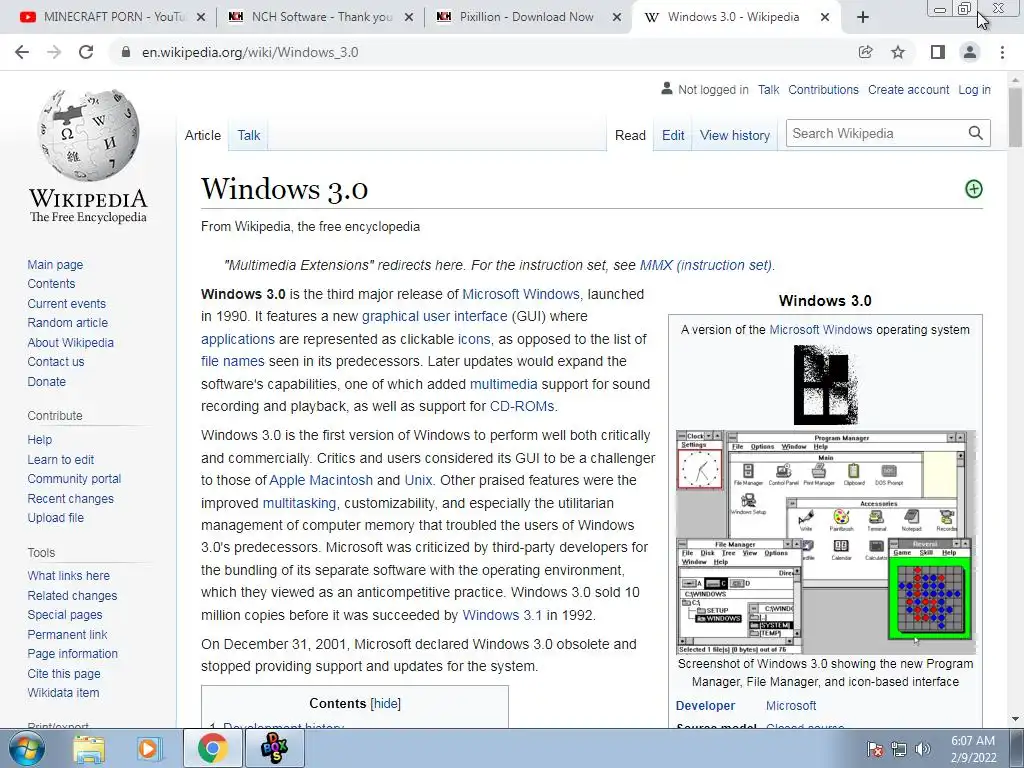Click the Windows 3.0 logo thumbnail
The height and width of the screenshot is (768, 1024).
[825, 385]
